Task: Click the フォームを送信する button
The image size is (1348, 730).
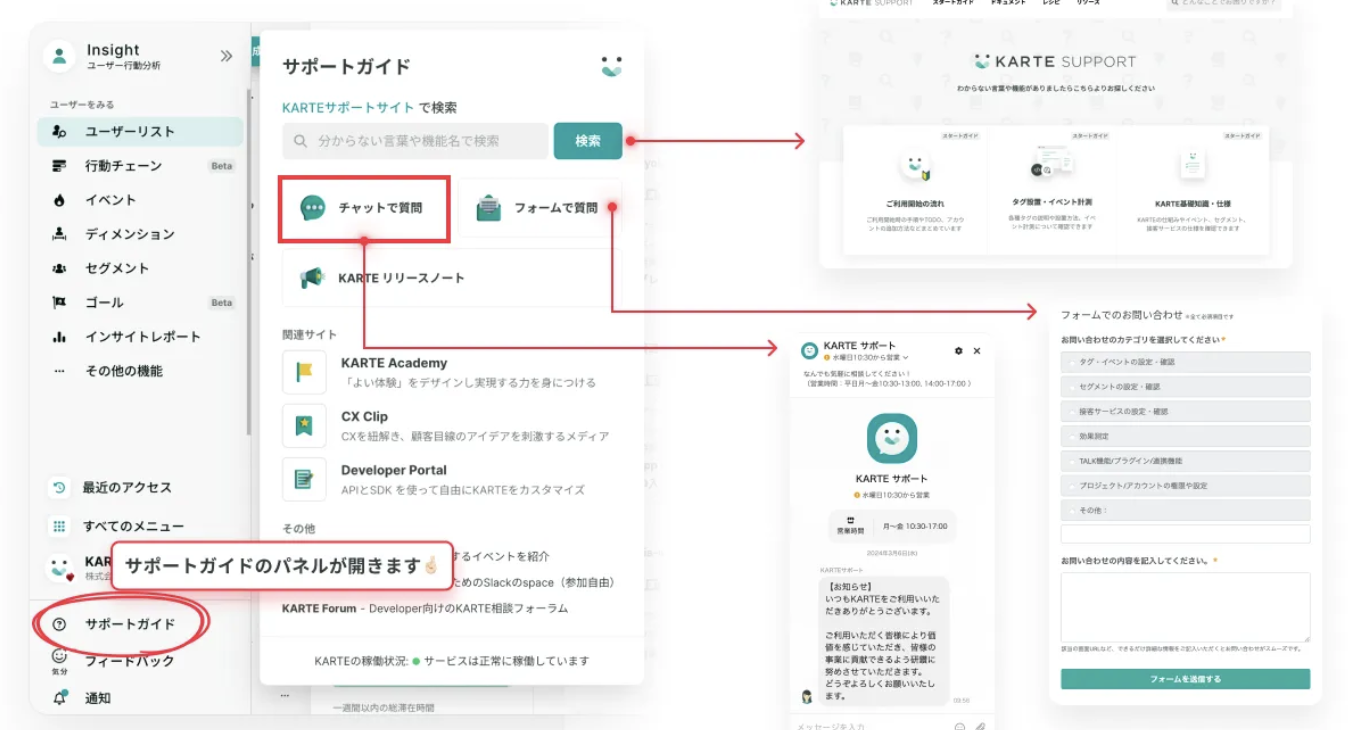Action: pyautogui.click(x=1185, y=679)
